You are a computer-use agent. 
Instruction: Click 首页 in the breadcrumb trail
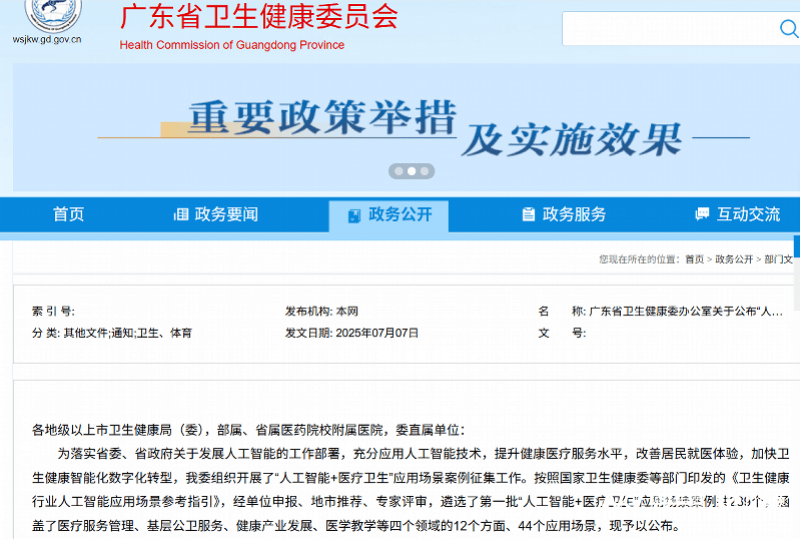[x=694, y=259]
